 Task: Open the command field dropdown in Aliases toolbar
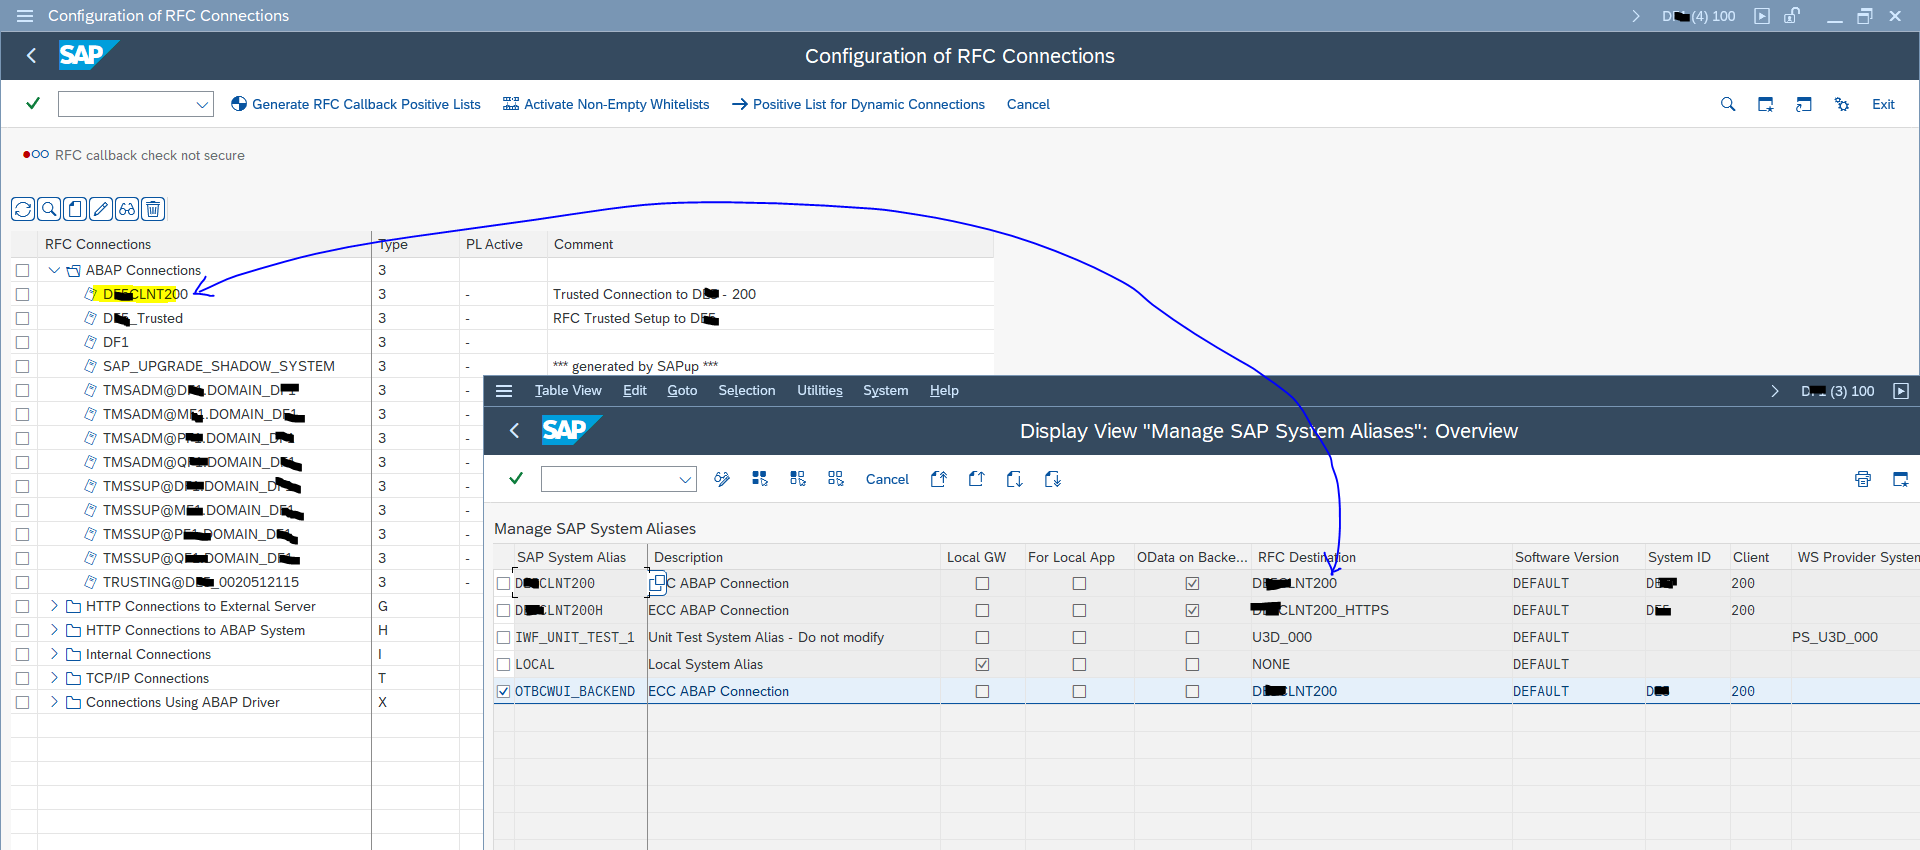[685, 479]
